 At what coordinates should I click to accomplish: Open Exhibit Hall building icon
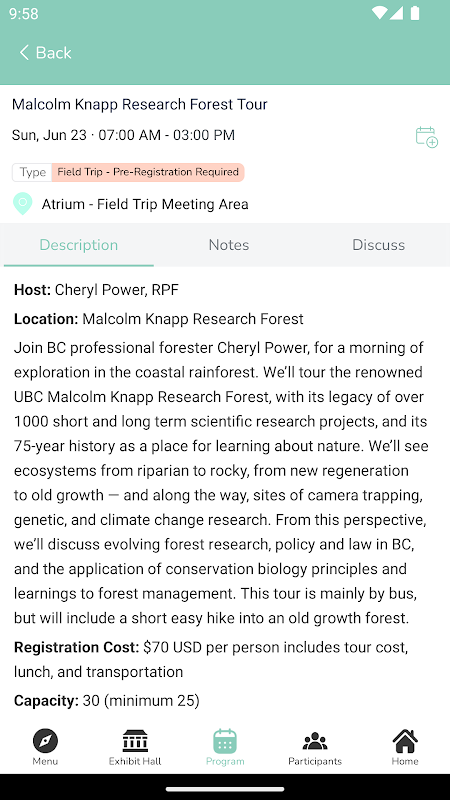135,741
